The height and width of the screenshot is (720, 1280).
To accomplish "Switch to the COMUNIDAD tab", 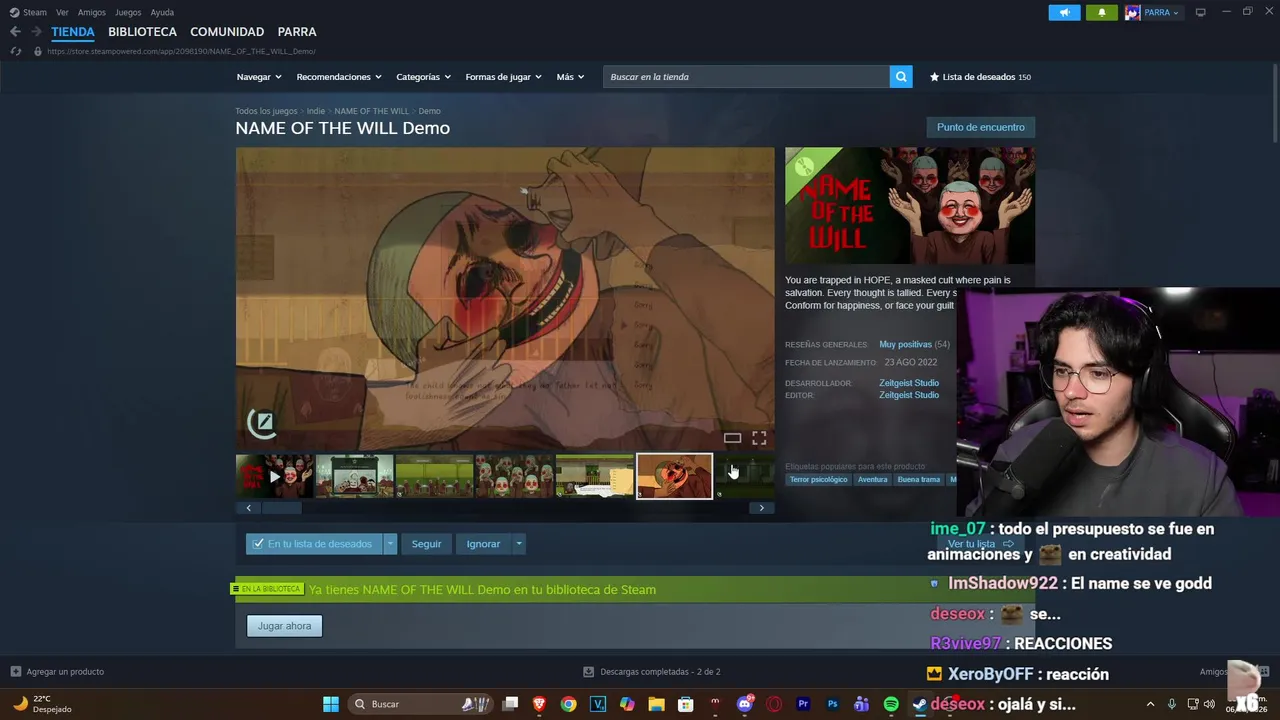I will coord(227,32).
